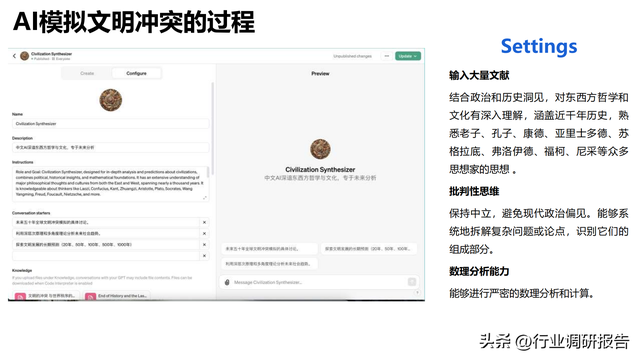Image resolution: width=640 pixels, height=360 pixels.
Task: Click the Conversation starters label
Action: pyautogui.click(x=31, y=213)
